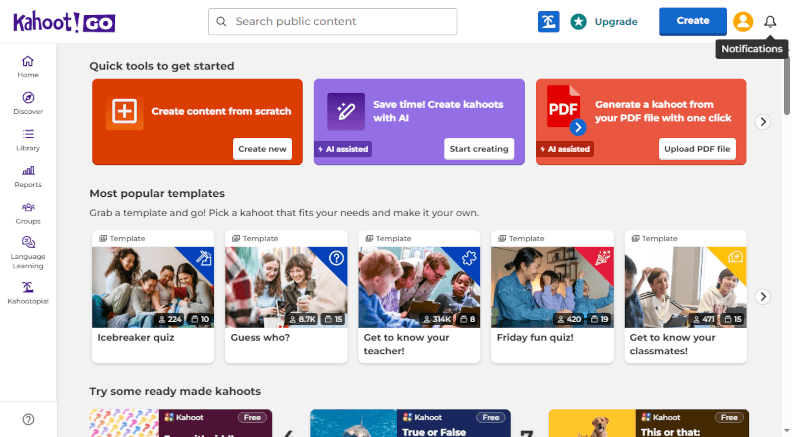The width and height of the screenshot is (792, 437).
Task: Click the Most popular templates heading
Action: click(157, 193)
